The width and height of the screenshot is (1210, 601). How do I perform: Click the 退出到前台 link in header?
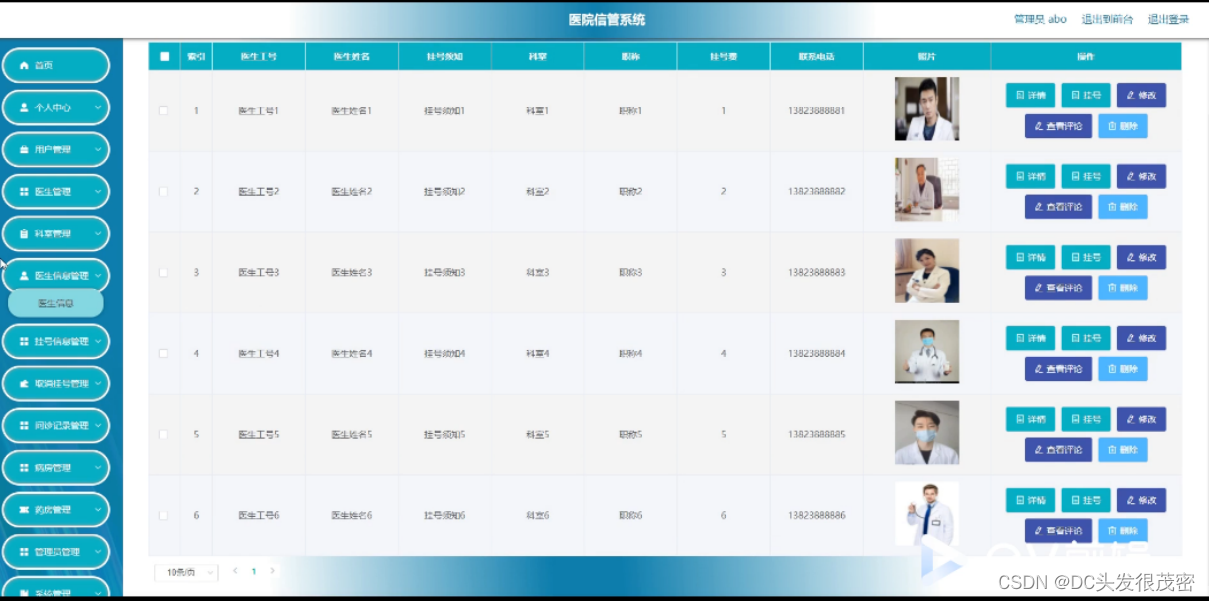pos(1108,19)
